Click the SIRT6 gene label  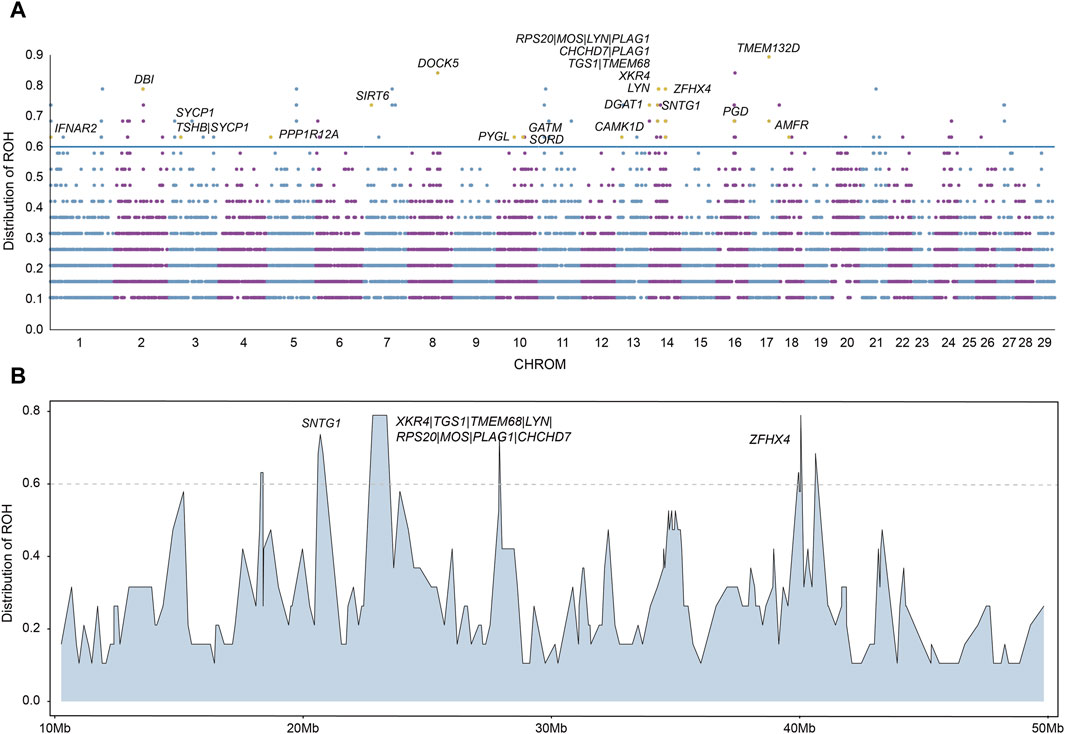[x=372, y=96]
